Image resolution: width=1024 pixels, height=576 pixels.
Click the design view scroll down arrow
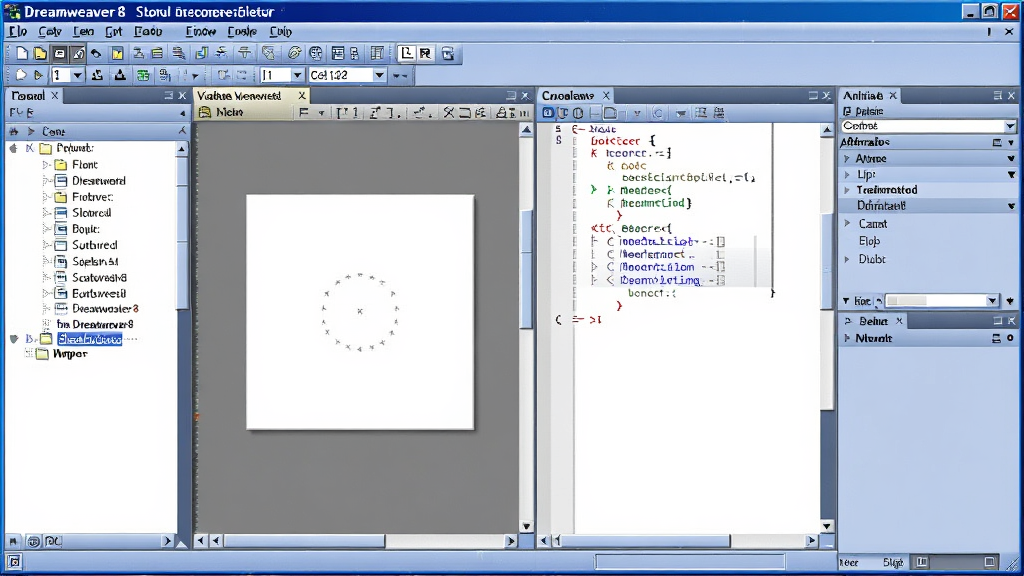coord(526,526)
